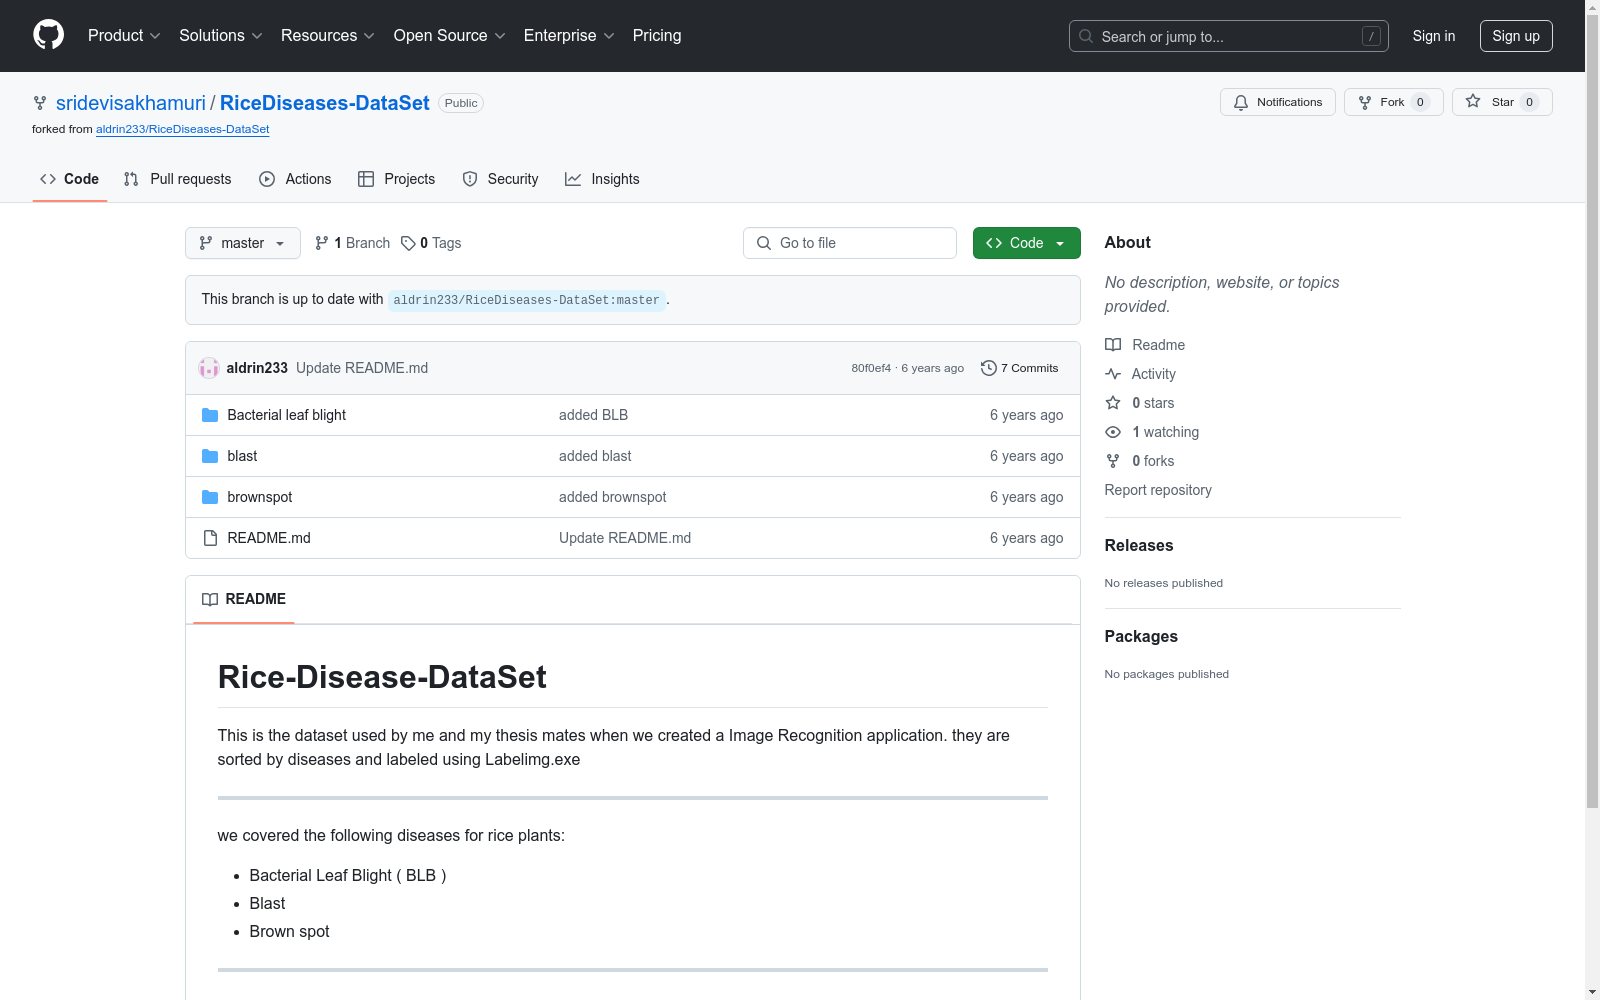
Task: Open the Releases heading link
Action: pos(1139,545)
